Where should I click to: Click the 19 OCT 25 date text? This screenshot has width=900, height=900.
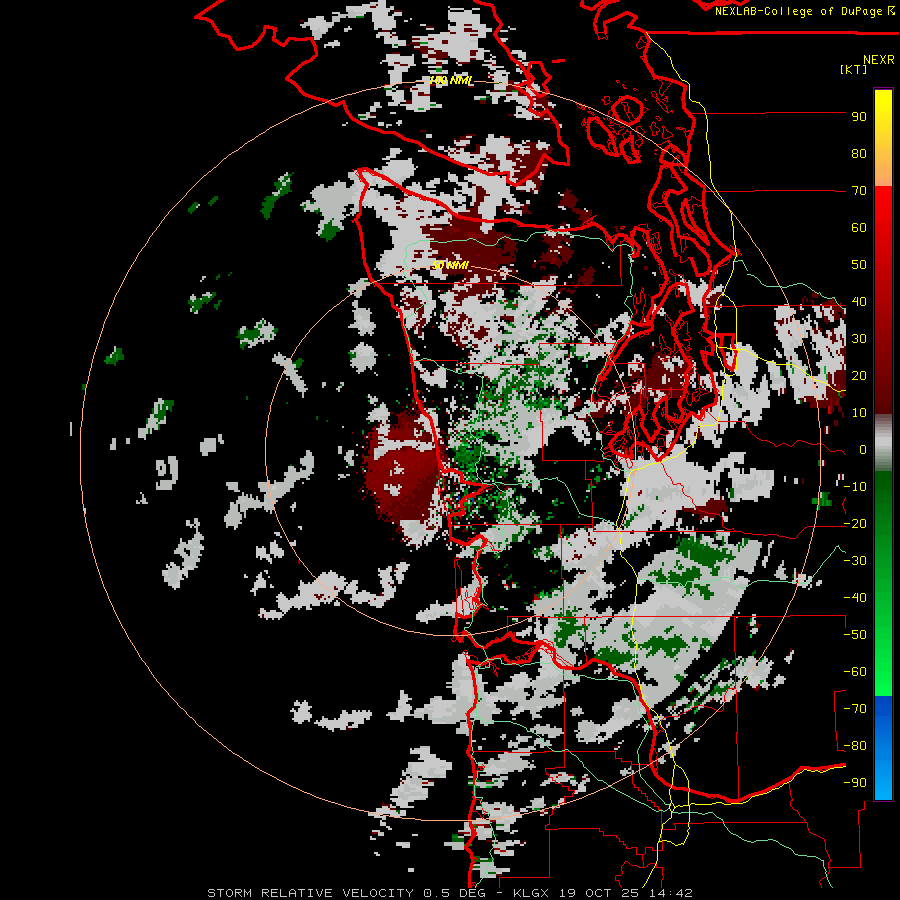pos(599,893)
